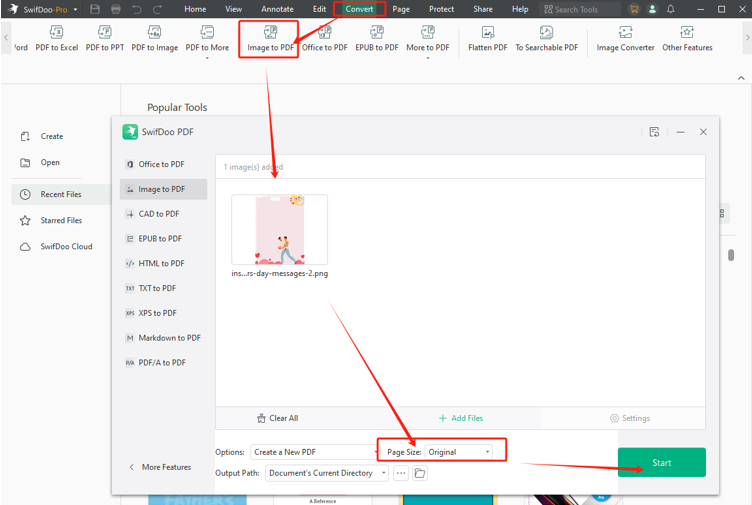The height and width of the screenshot is (505, 752).
Task: Click Clear All button
Action: 278,418
